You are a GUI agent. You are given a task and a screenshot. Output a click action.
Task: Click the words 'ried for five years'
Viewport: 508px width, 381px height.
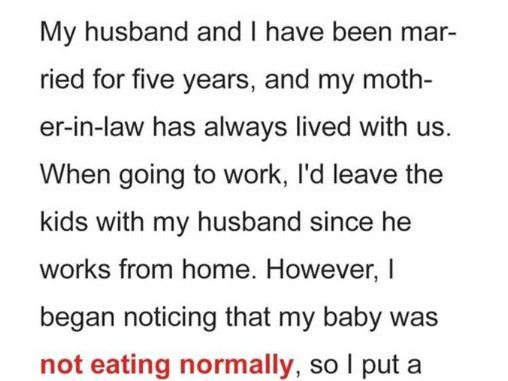[x=145, y=81]
